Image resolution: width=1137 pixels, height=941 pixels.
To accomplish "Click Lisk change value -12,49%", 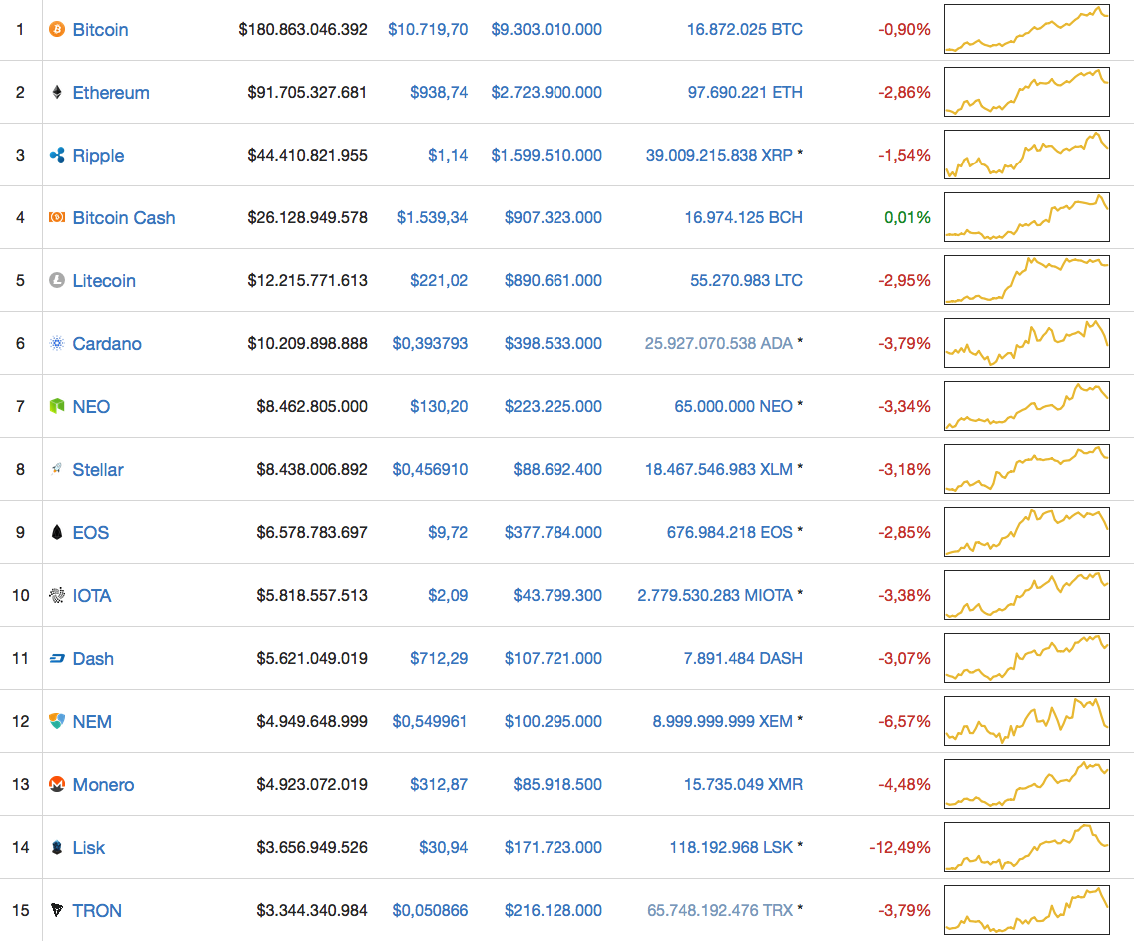I will [x=900, y=847].
